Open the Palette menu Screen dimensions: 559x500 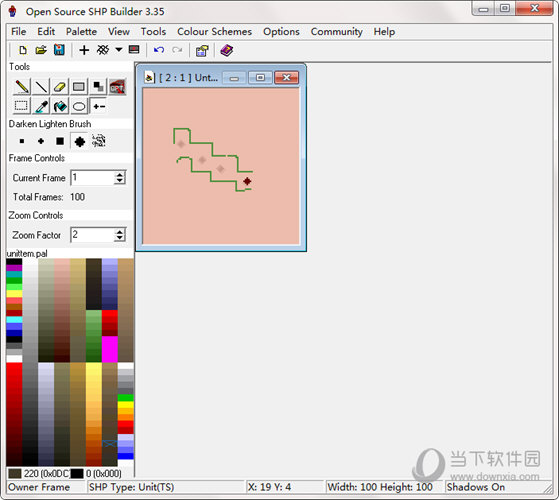click(81, 32)
